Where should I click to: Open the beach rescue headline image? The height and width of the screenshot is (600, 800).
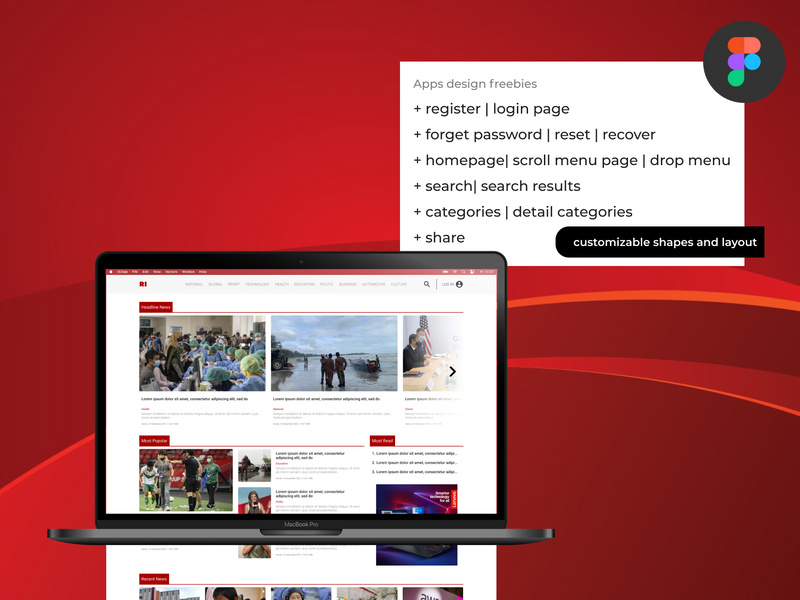pos(334,353)
